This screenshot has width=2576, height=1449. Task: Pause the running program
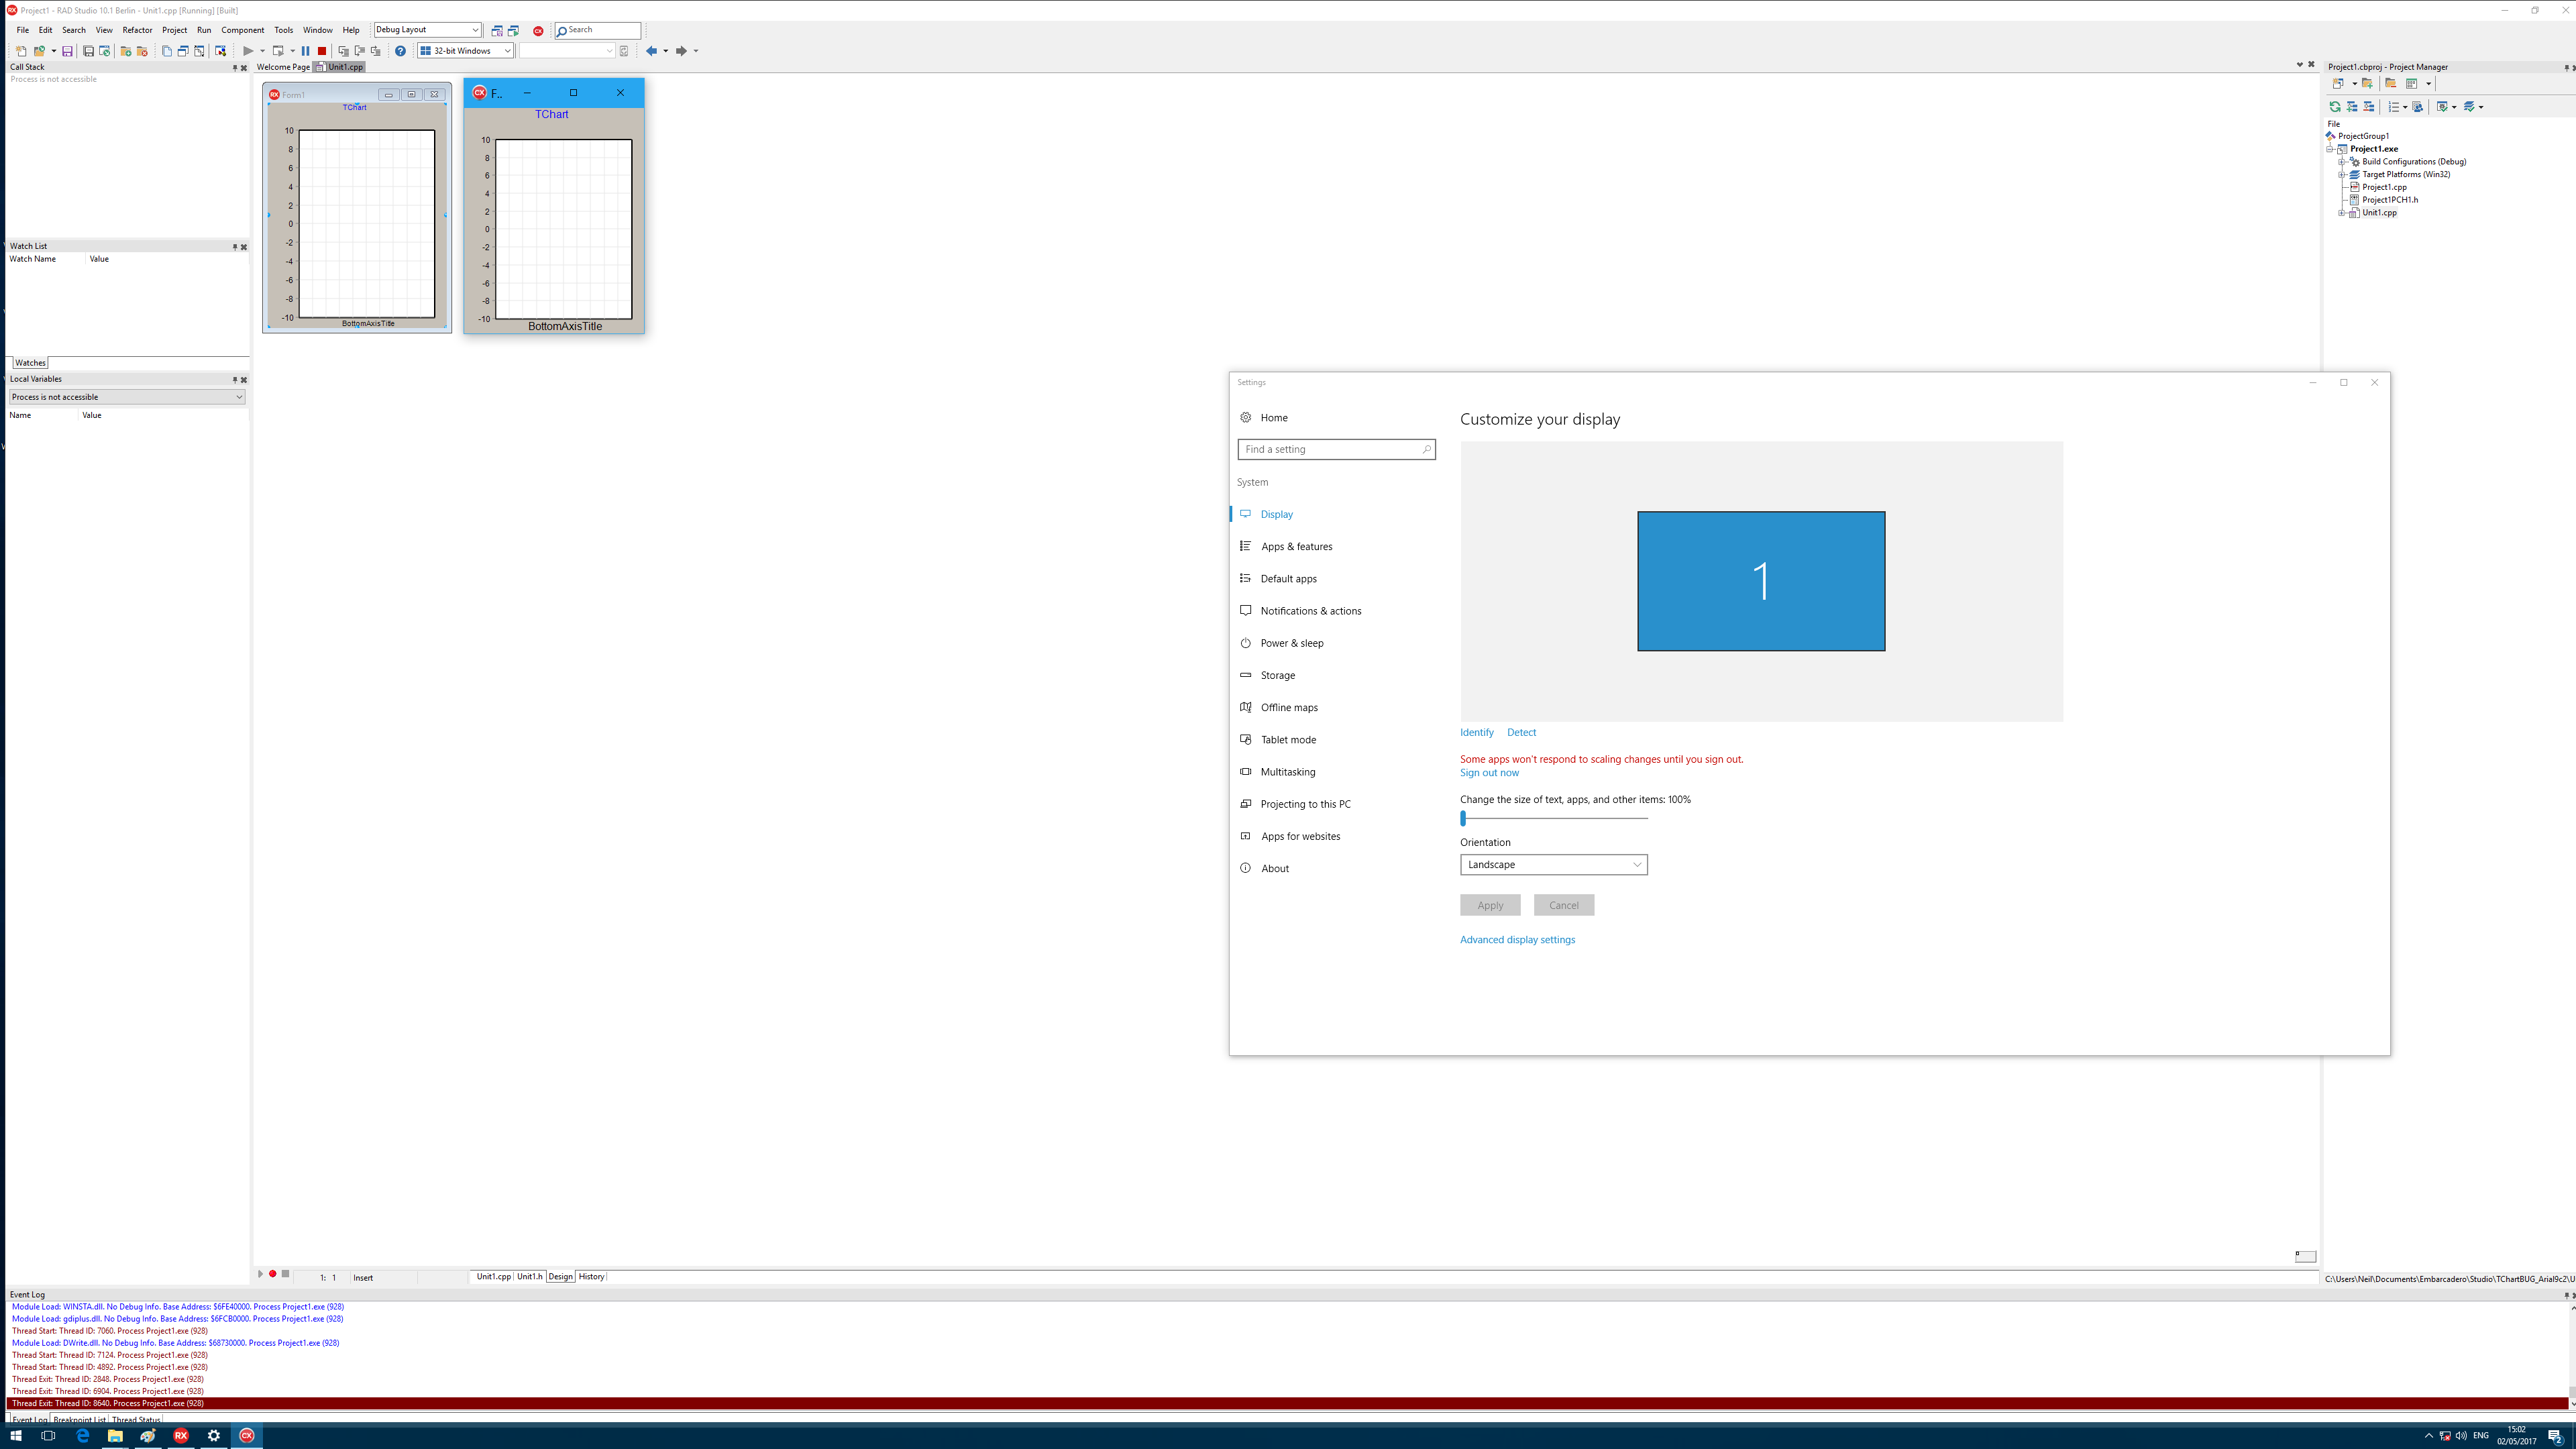(x=306, y=51)
